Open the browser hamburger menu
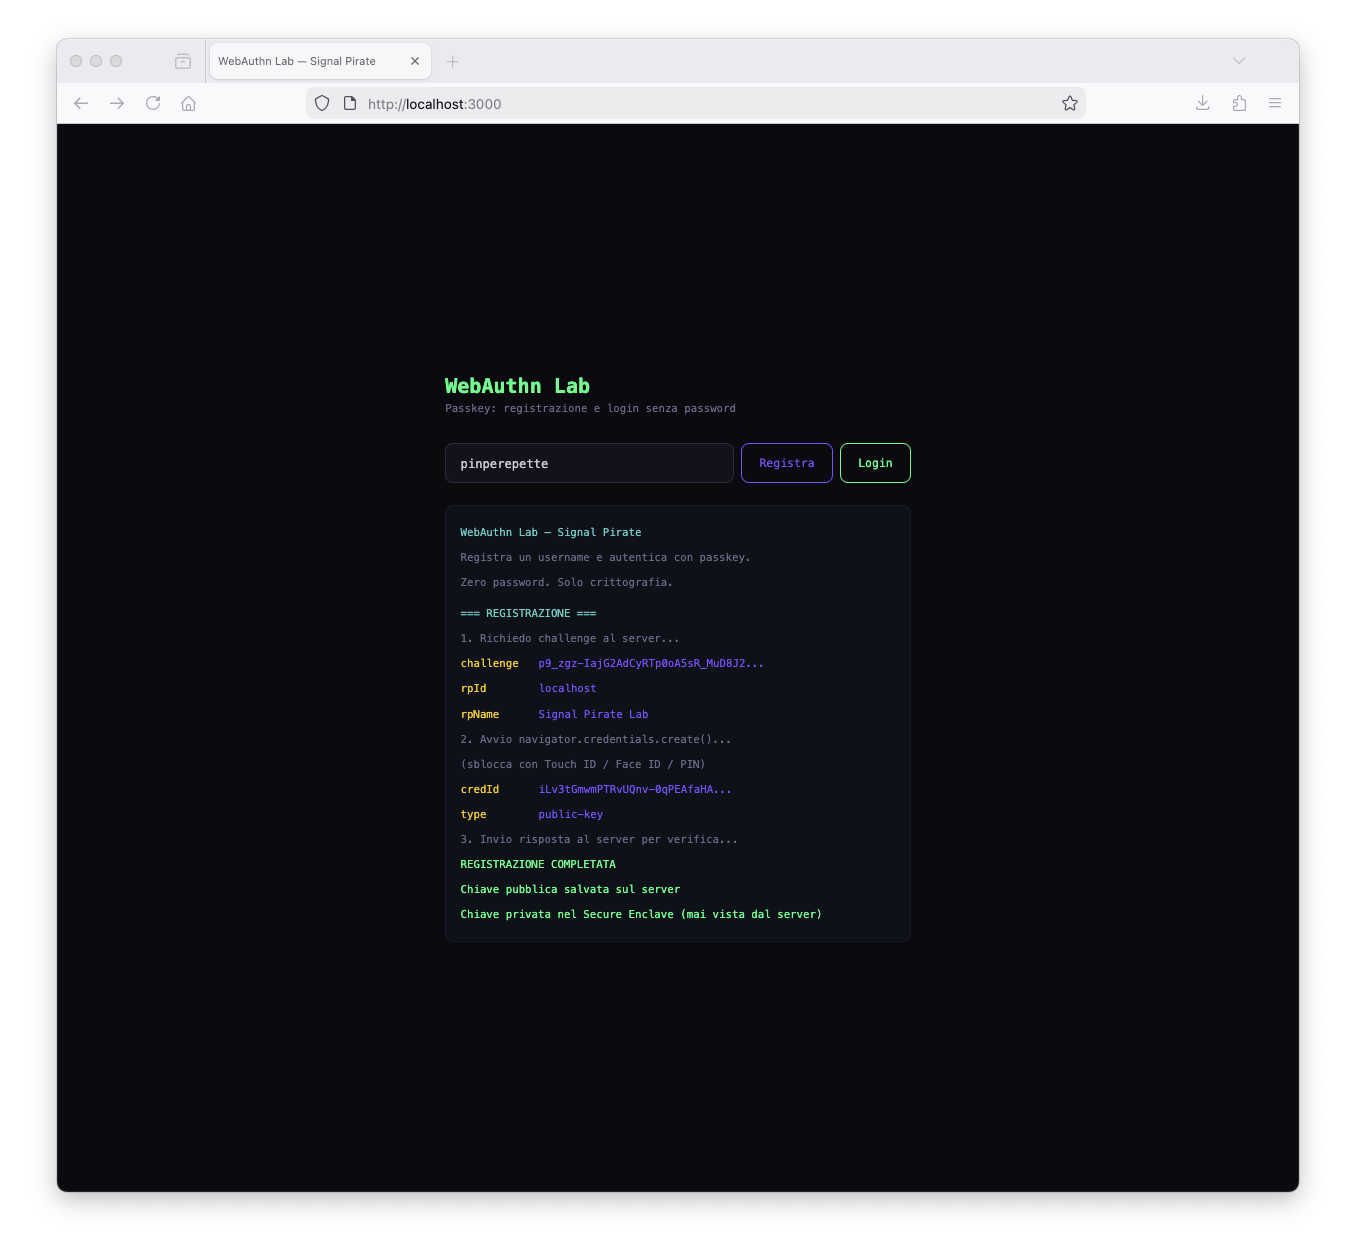The width and height of the screenshot is (1370, 1242). pyautogui.click(x=1275, y=103)
